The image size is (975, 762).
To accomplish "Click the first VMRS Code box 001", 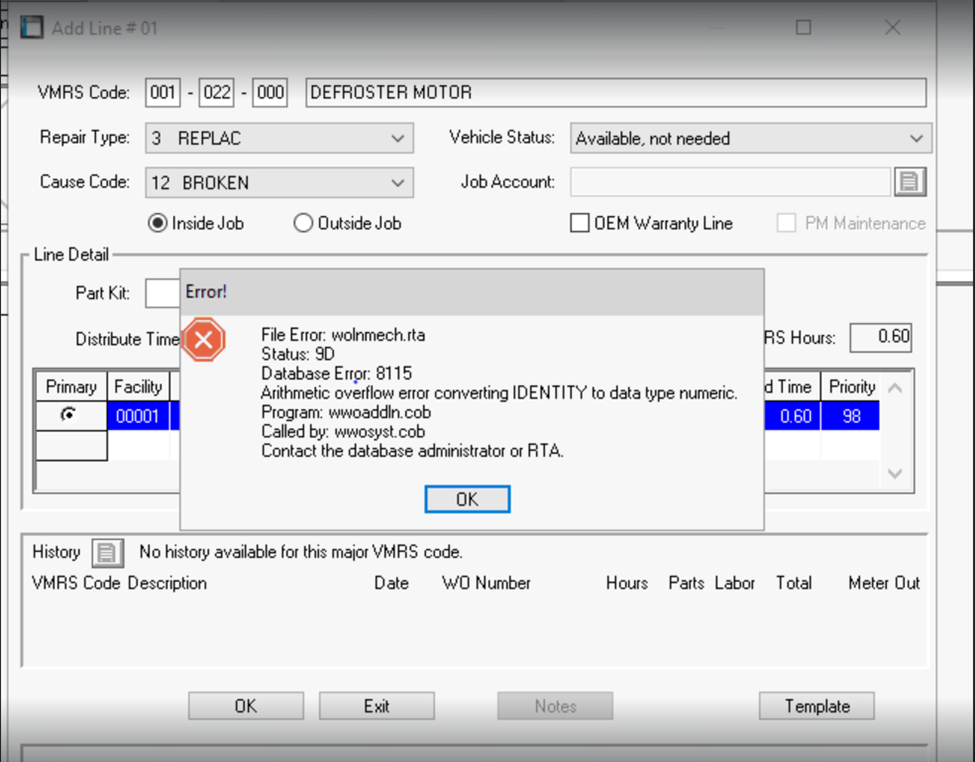I will coord(162,93).
